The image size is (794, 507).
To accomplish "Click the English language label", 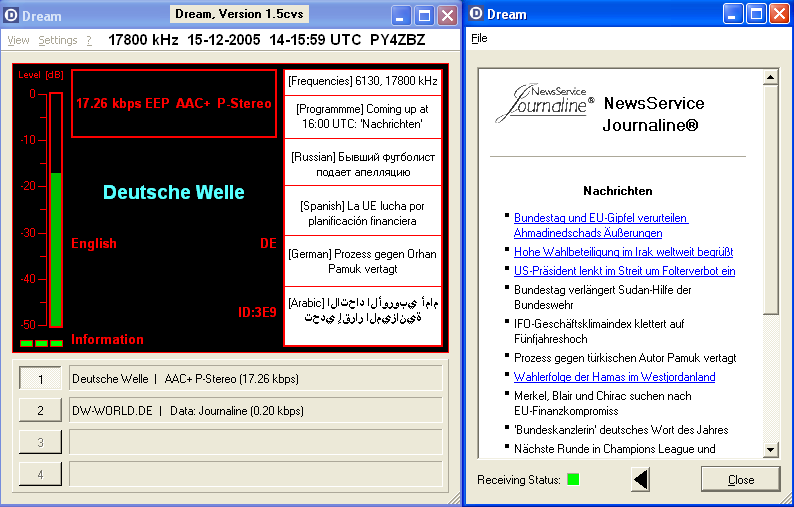I will (94, 244).
